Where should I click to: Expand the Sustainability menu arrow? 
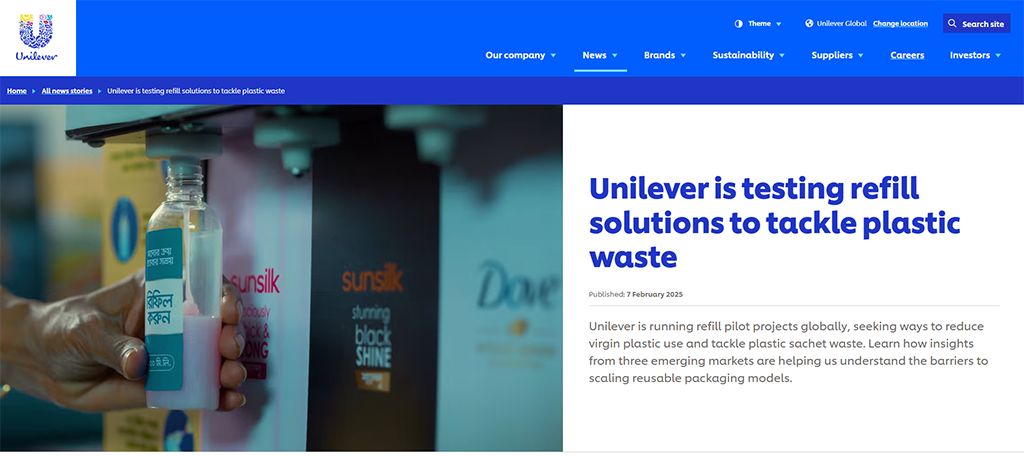click(782, 56)
